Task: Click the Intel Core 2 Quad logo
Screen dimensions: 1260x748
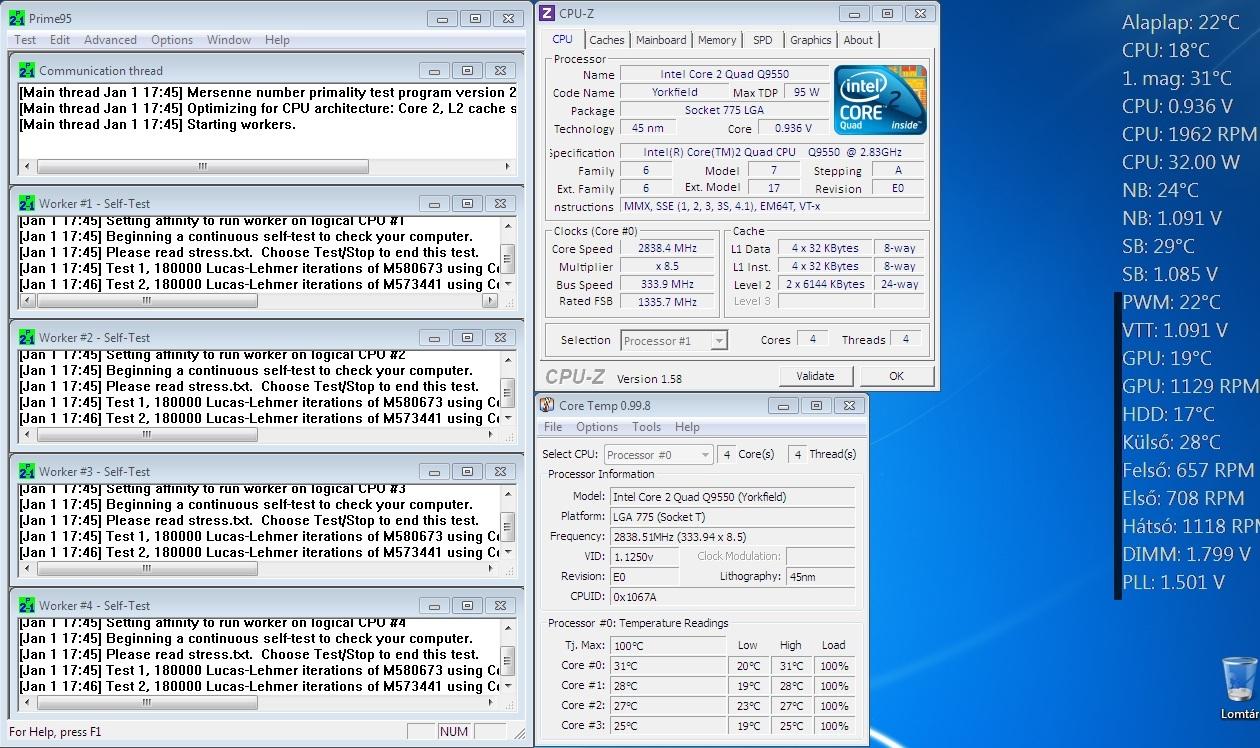Action: 880,100
